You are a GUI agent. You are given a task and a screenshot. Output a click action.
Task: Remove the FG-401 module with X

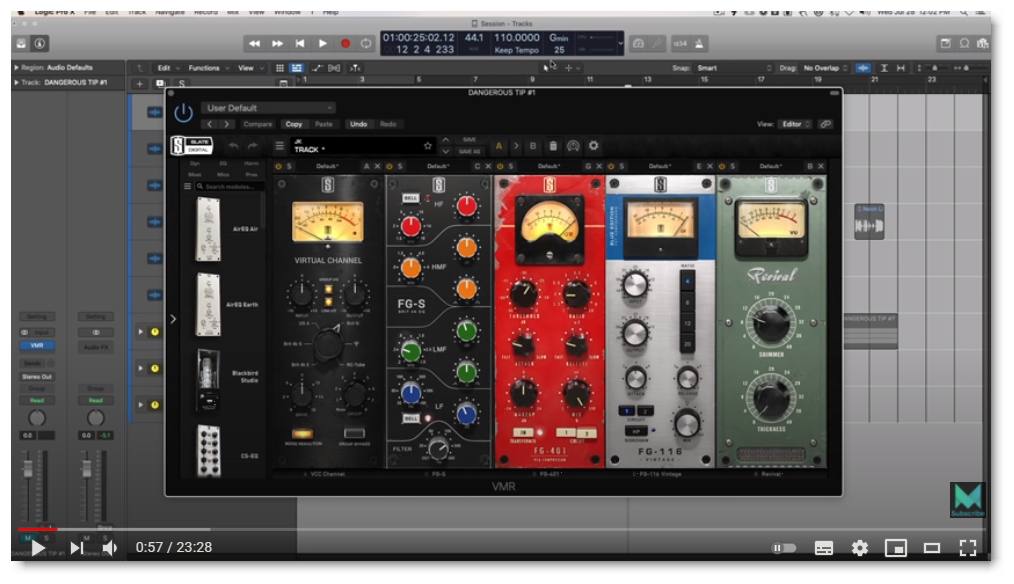[599, 166]
